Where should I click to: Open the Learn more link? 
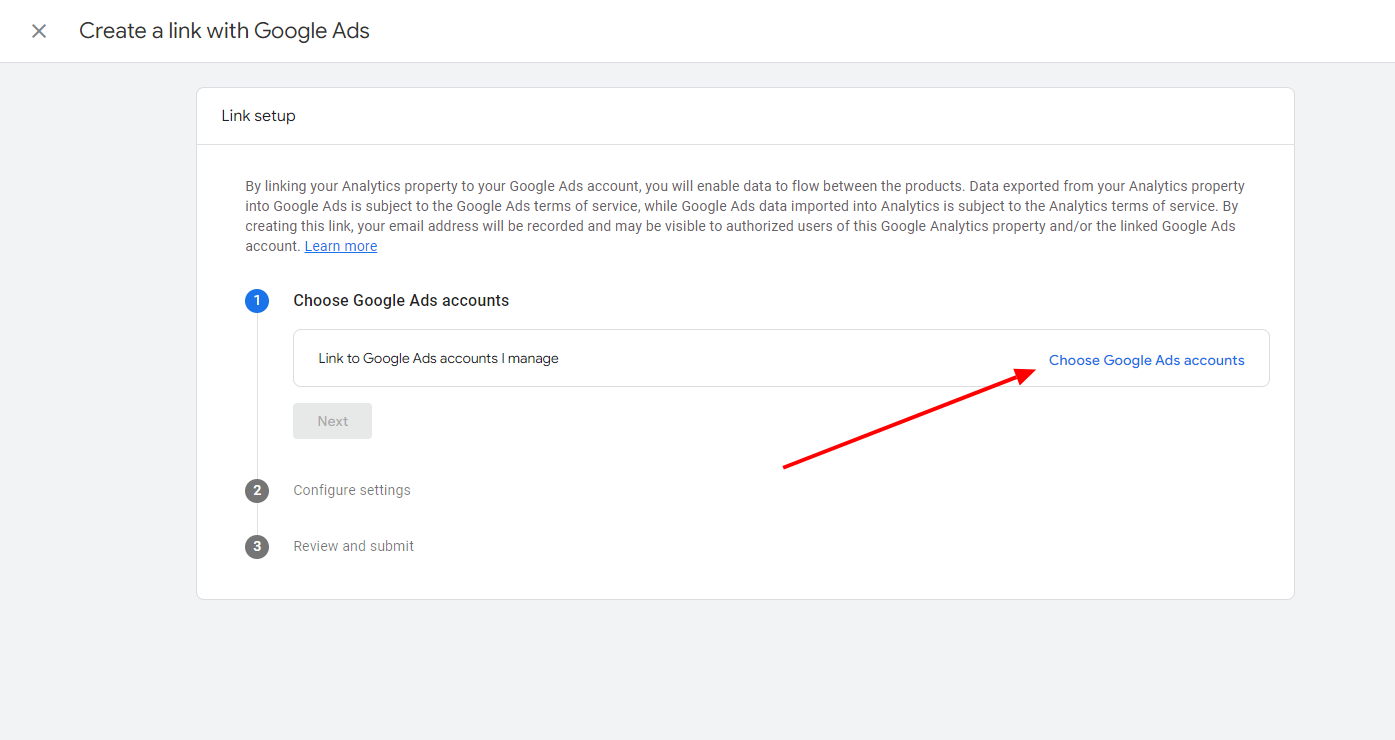(x=341, y=246)
